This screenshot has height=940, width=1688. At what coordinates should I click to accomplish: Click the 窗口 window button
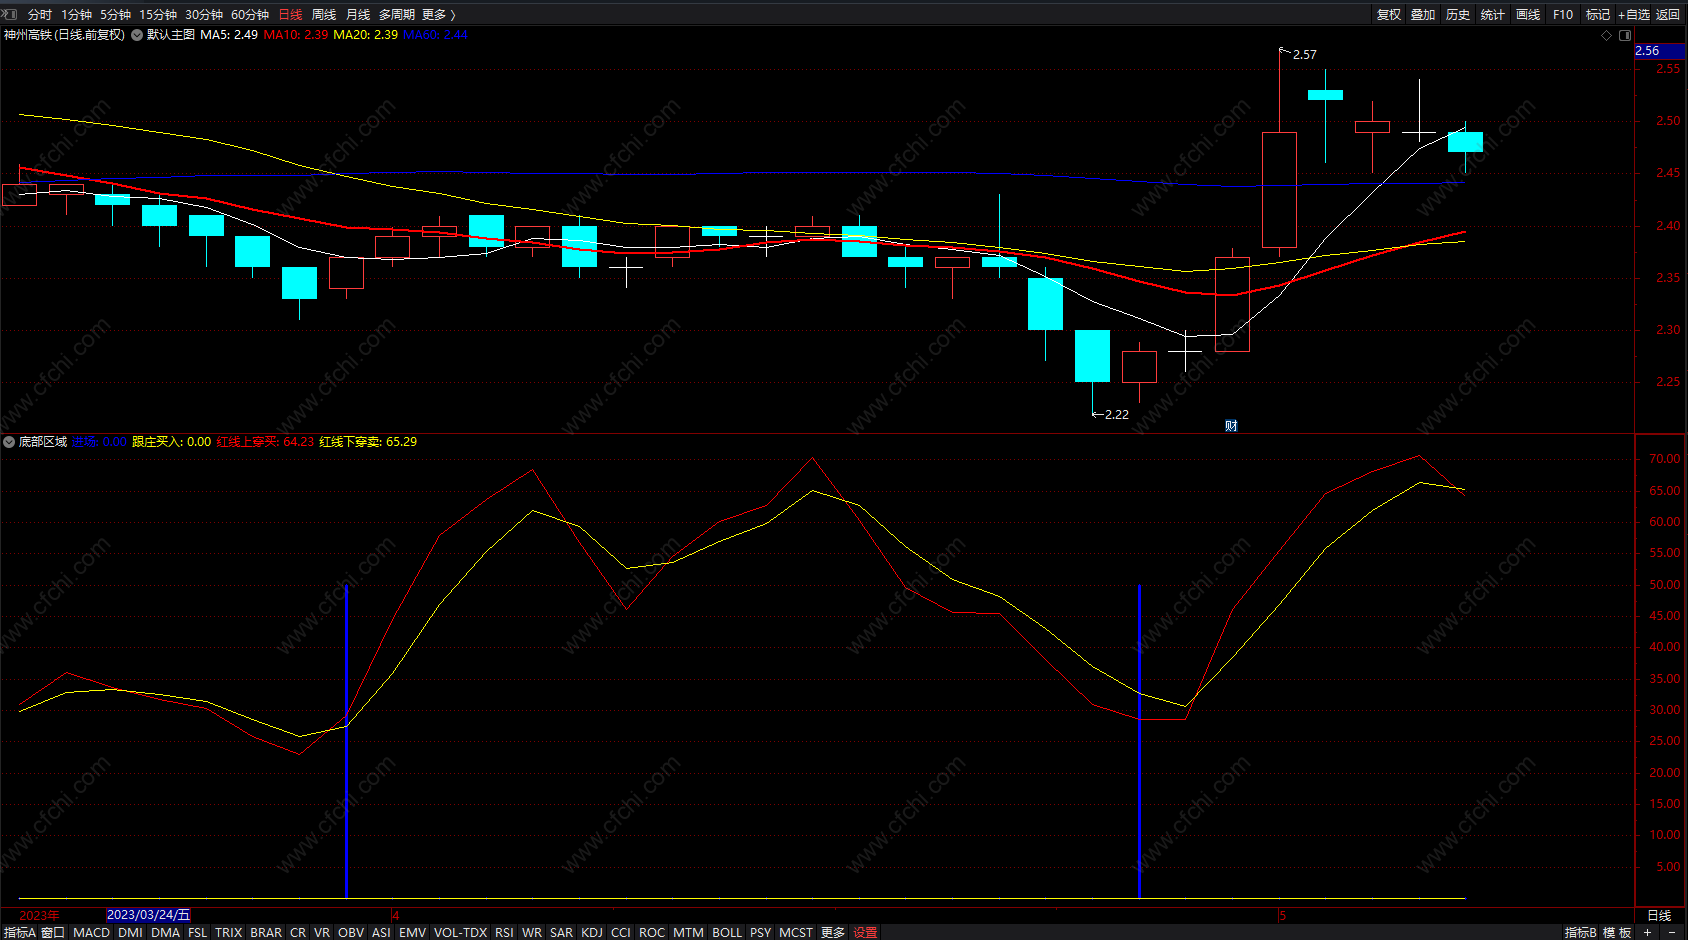pyautogui.click(x=53, y=932)
